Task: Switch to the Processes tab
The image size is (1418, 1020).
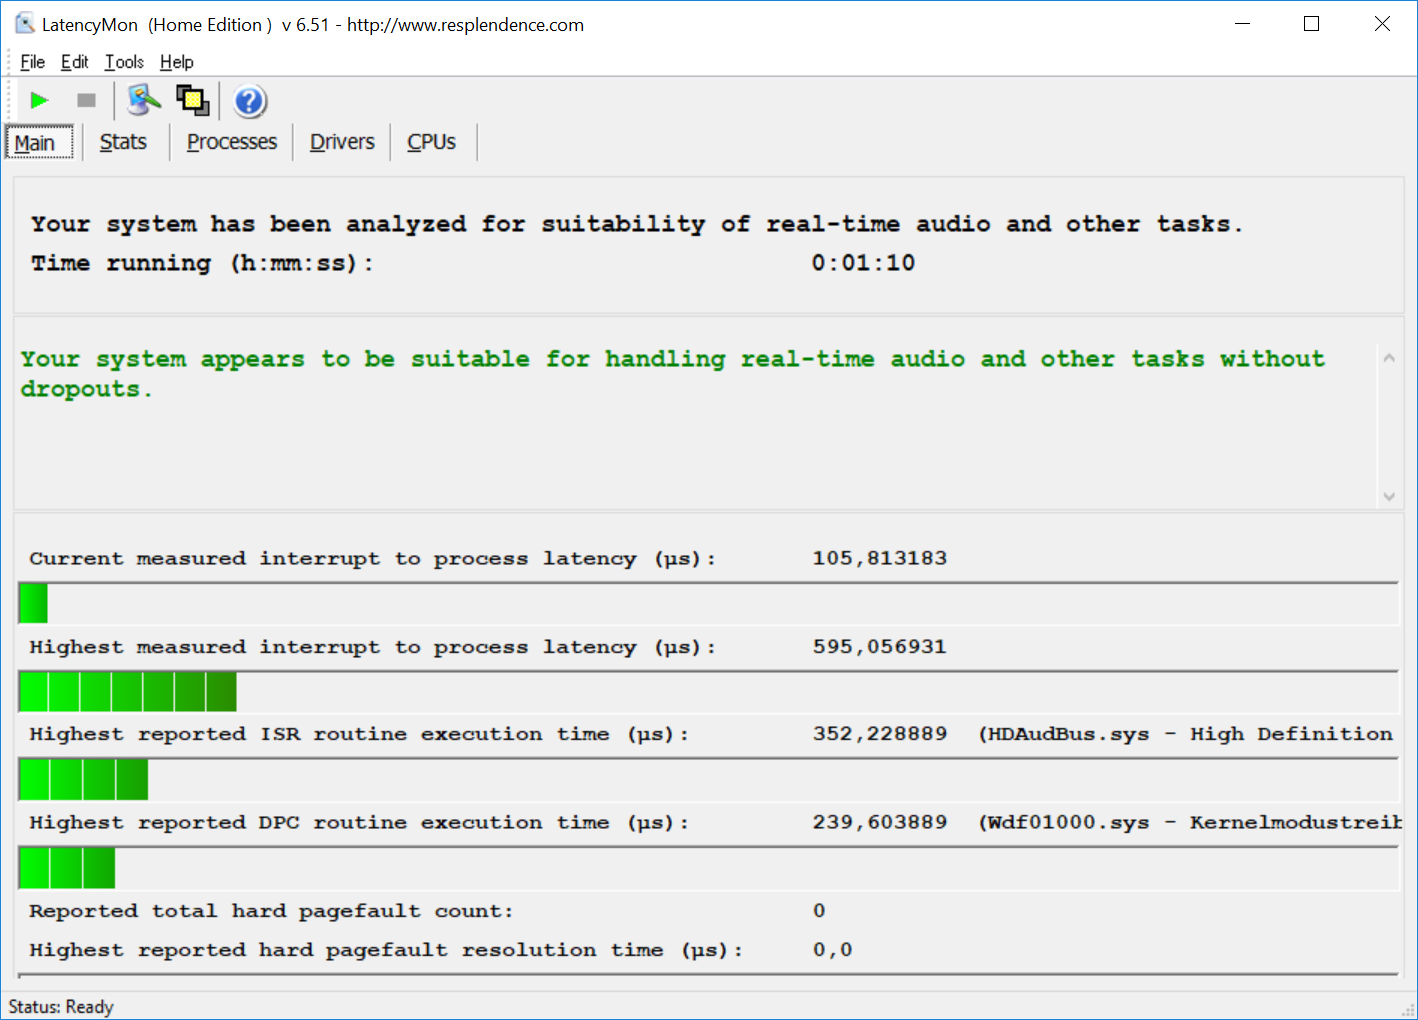Action: tap(232, 142)
